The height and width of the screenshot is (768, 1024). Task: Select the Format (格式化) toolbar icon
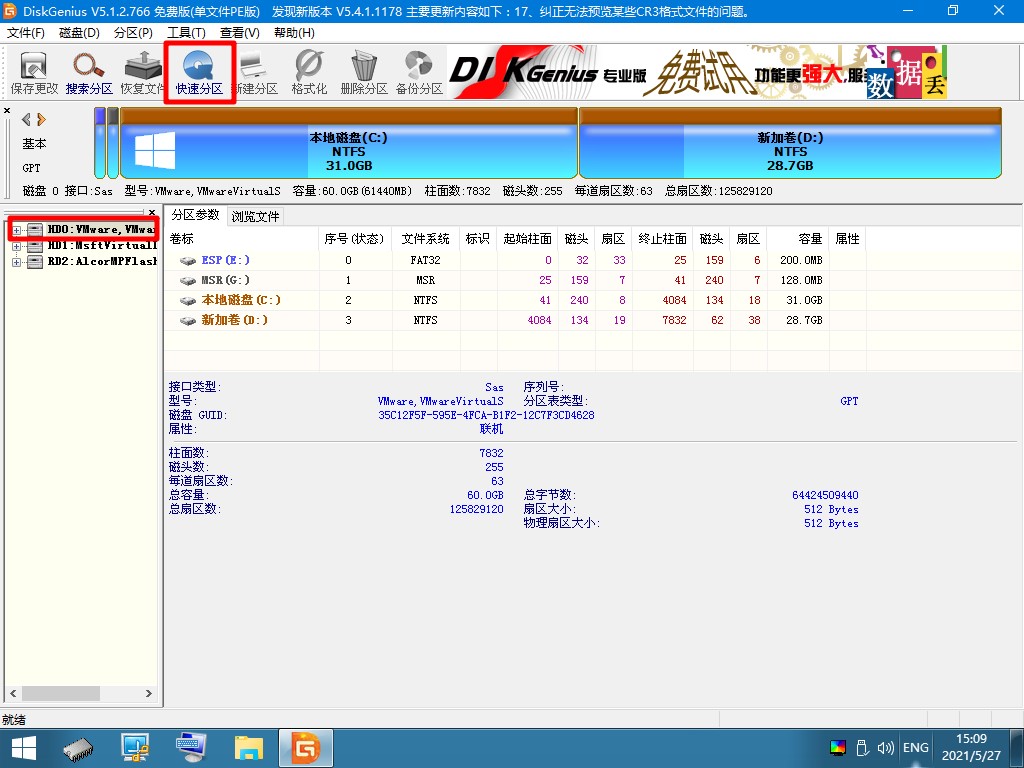(x=309, y=72)
